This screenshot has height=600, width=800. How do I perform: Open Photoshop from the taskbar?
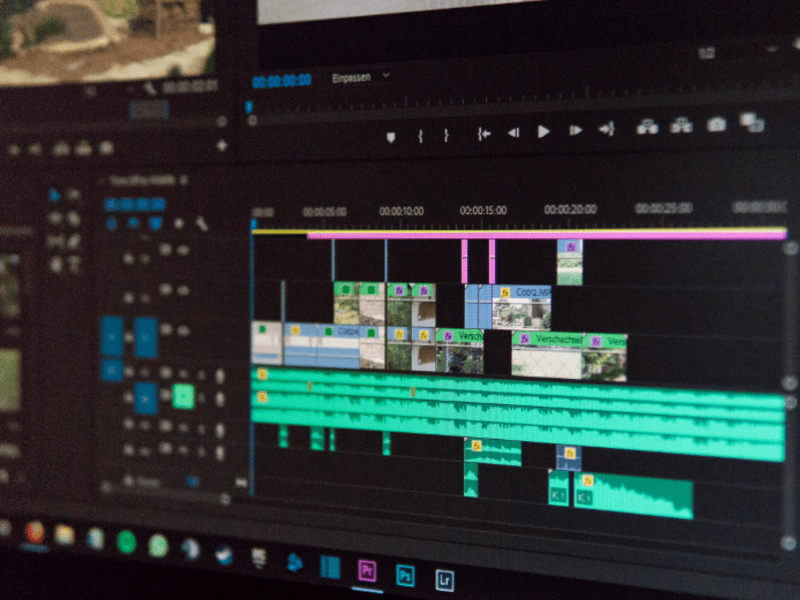click(405, 575)
